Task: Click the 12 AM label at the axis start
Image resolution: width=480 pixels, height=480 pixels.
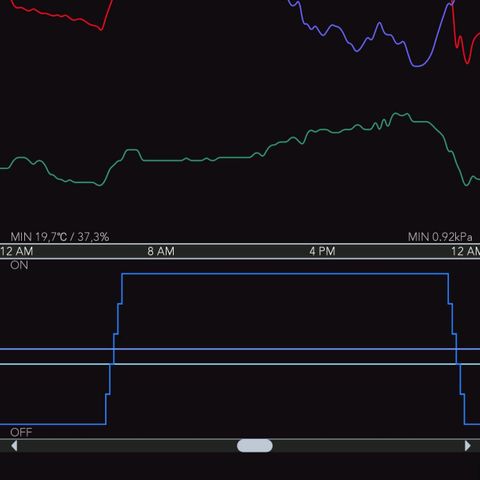Action: point(17,251)
